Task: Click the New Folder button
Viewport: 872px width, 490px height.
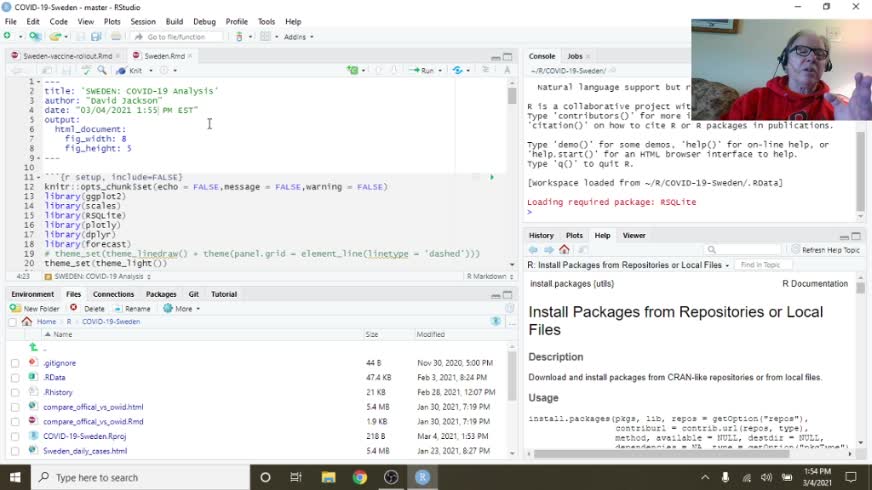Action: pos(34,309)
